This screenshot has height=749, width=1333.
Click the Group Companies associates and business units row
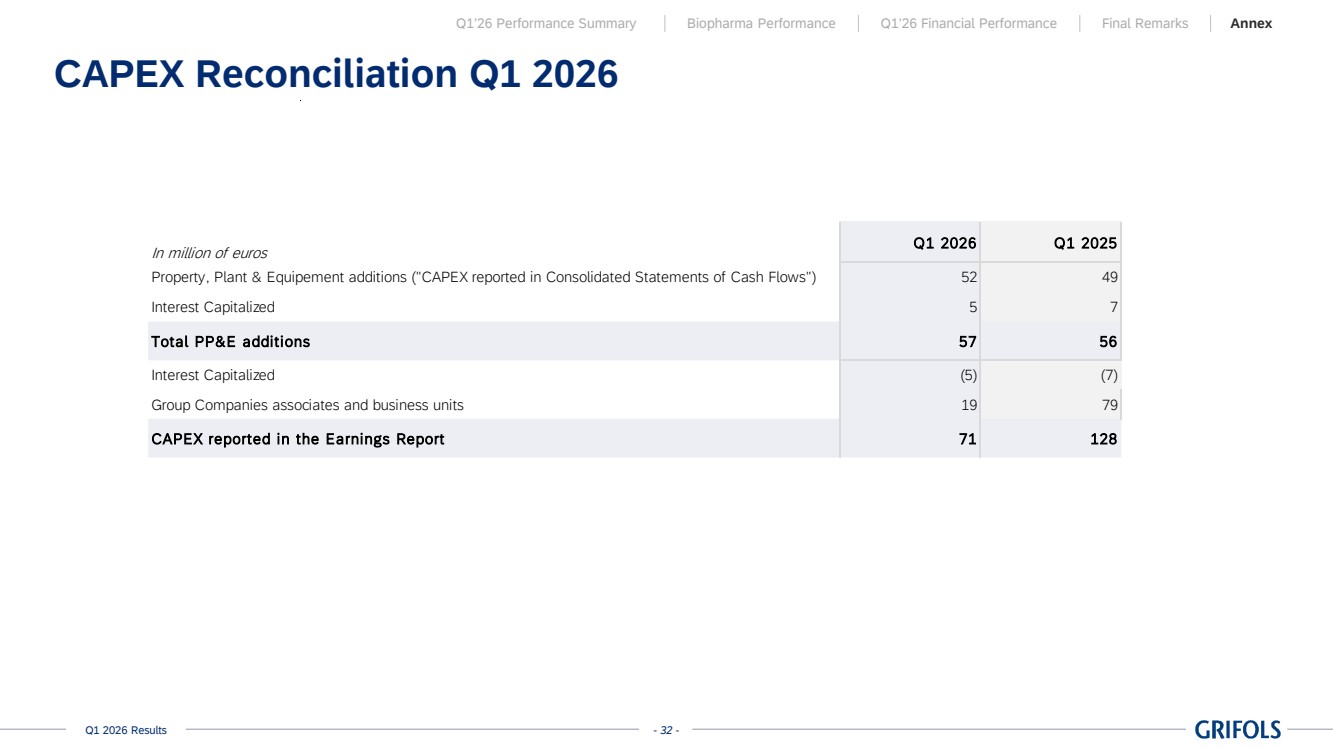(x=634, y=405)
